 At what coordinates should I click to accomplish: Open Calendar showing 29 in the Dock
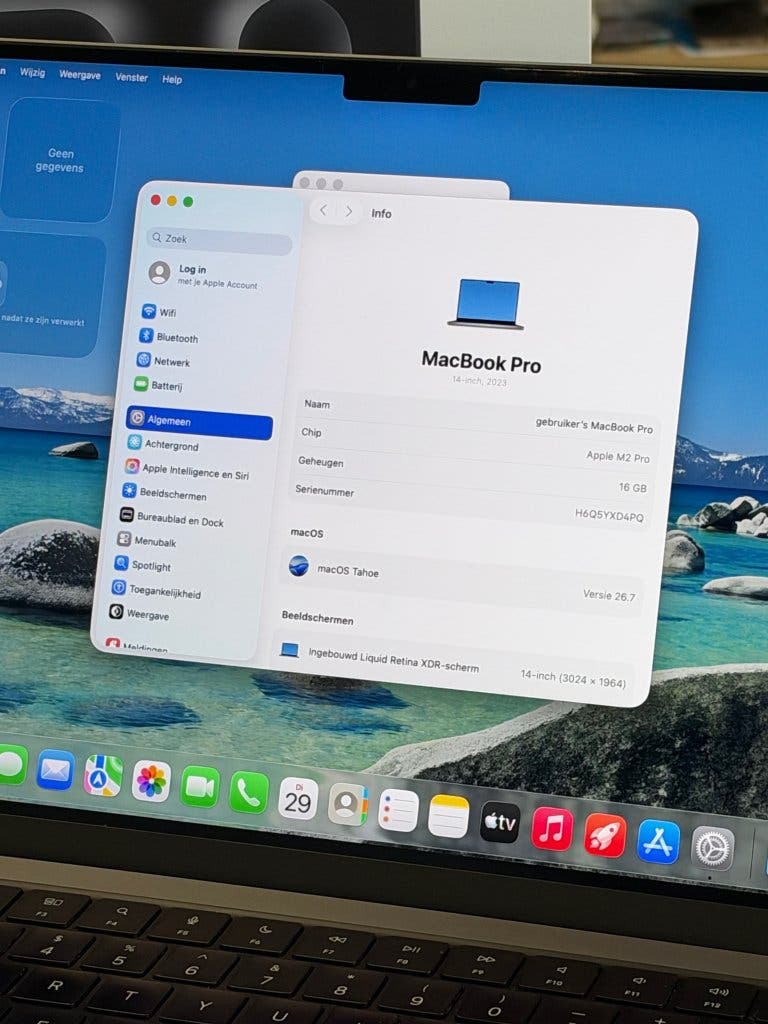coord(298,799)
